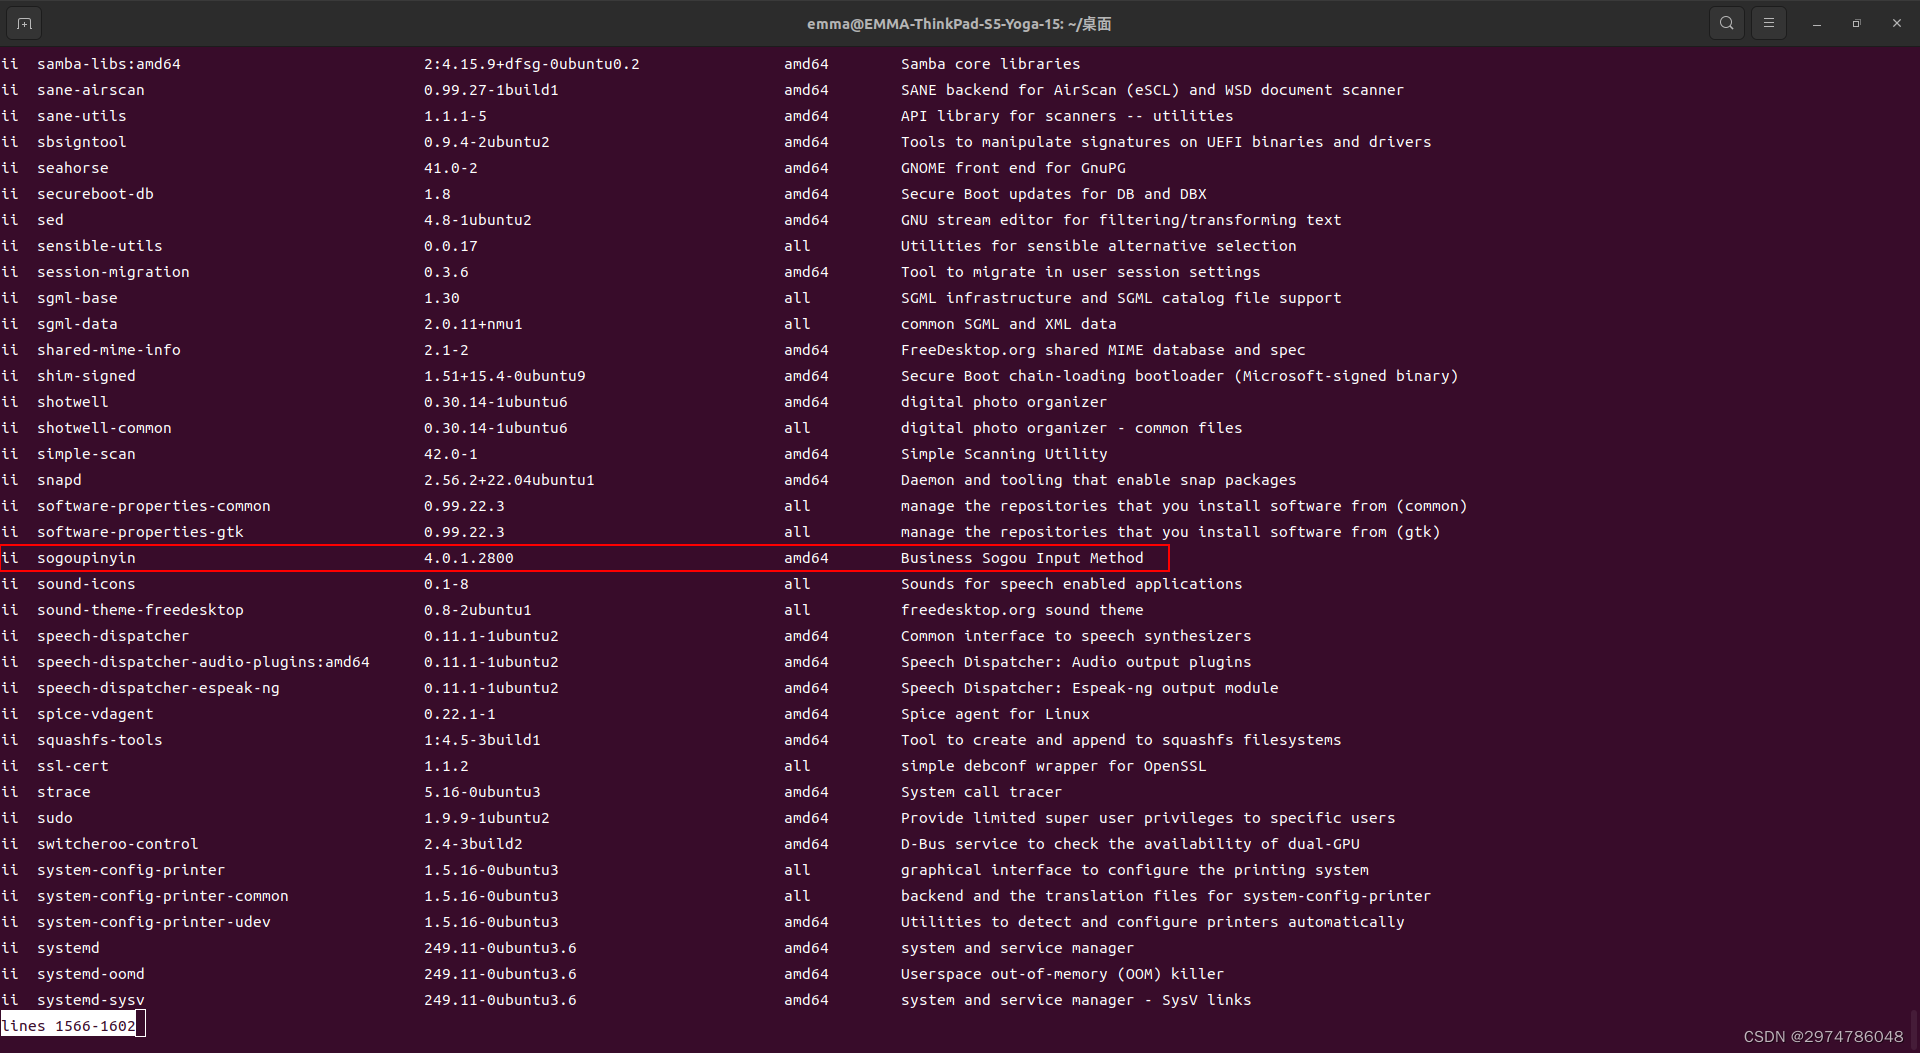The height and width of the screenshot is (1053, 1920).
Task: Click package name sane-utils
Action: click(x=82, y=116)
